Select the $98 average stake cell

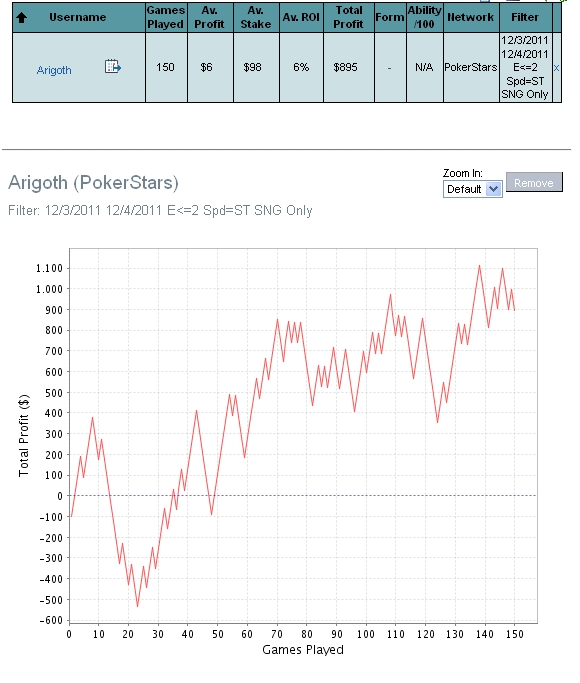coord(256,68)
